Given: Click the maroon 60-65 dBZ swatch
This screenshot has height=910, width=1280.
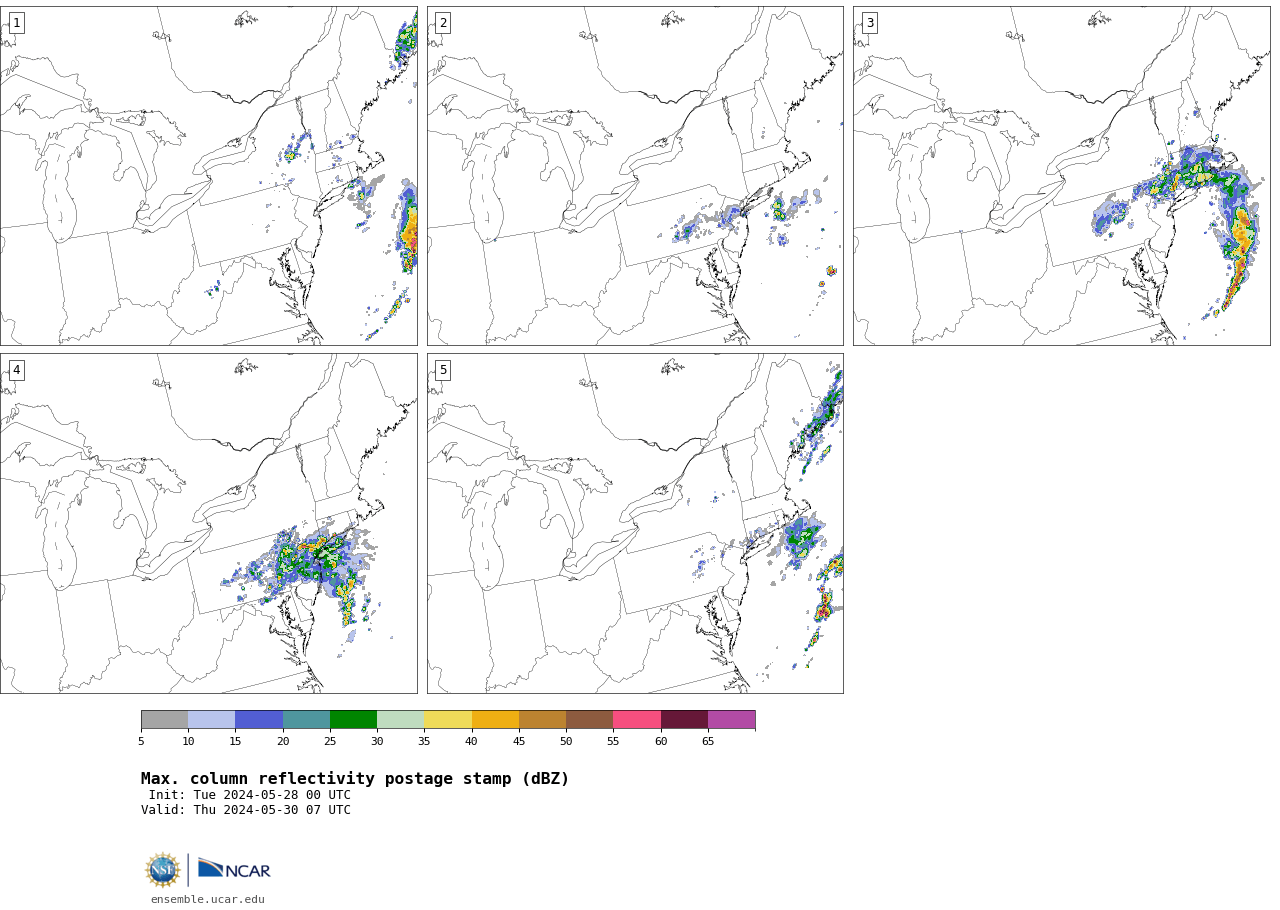Looking at the screenshot, I should (684, 720).
